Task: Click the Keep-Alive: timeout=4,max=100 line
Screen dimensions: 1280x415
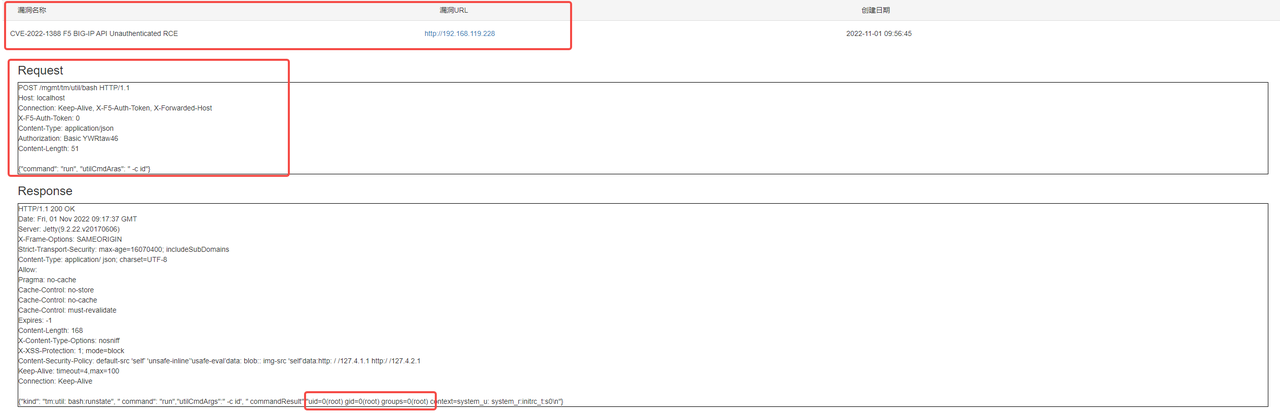Action: [68, 370]
